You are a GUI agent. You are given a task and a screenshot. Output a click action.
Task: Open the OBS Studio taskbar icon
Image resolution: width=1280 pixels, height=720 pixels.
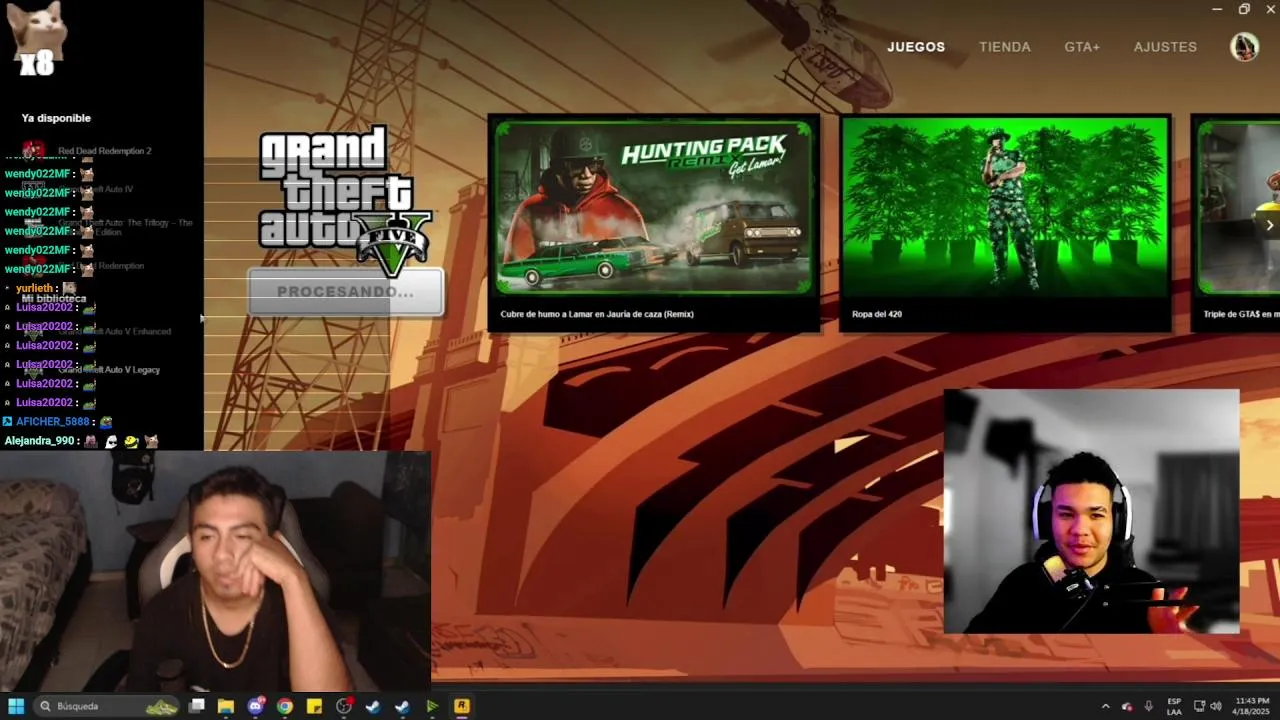coord(344,706)
